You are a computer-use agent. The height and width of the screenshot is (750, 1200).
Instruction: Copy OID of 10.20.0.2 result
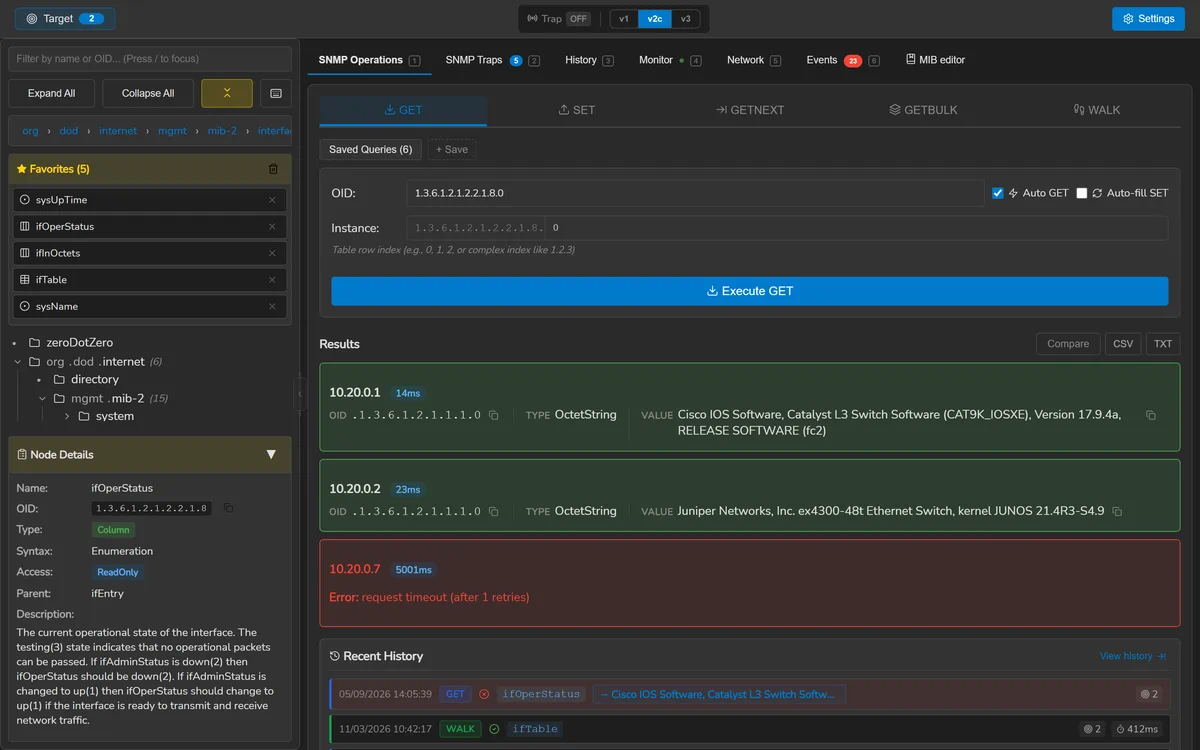click(x=493, y=511)
